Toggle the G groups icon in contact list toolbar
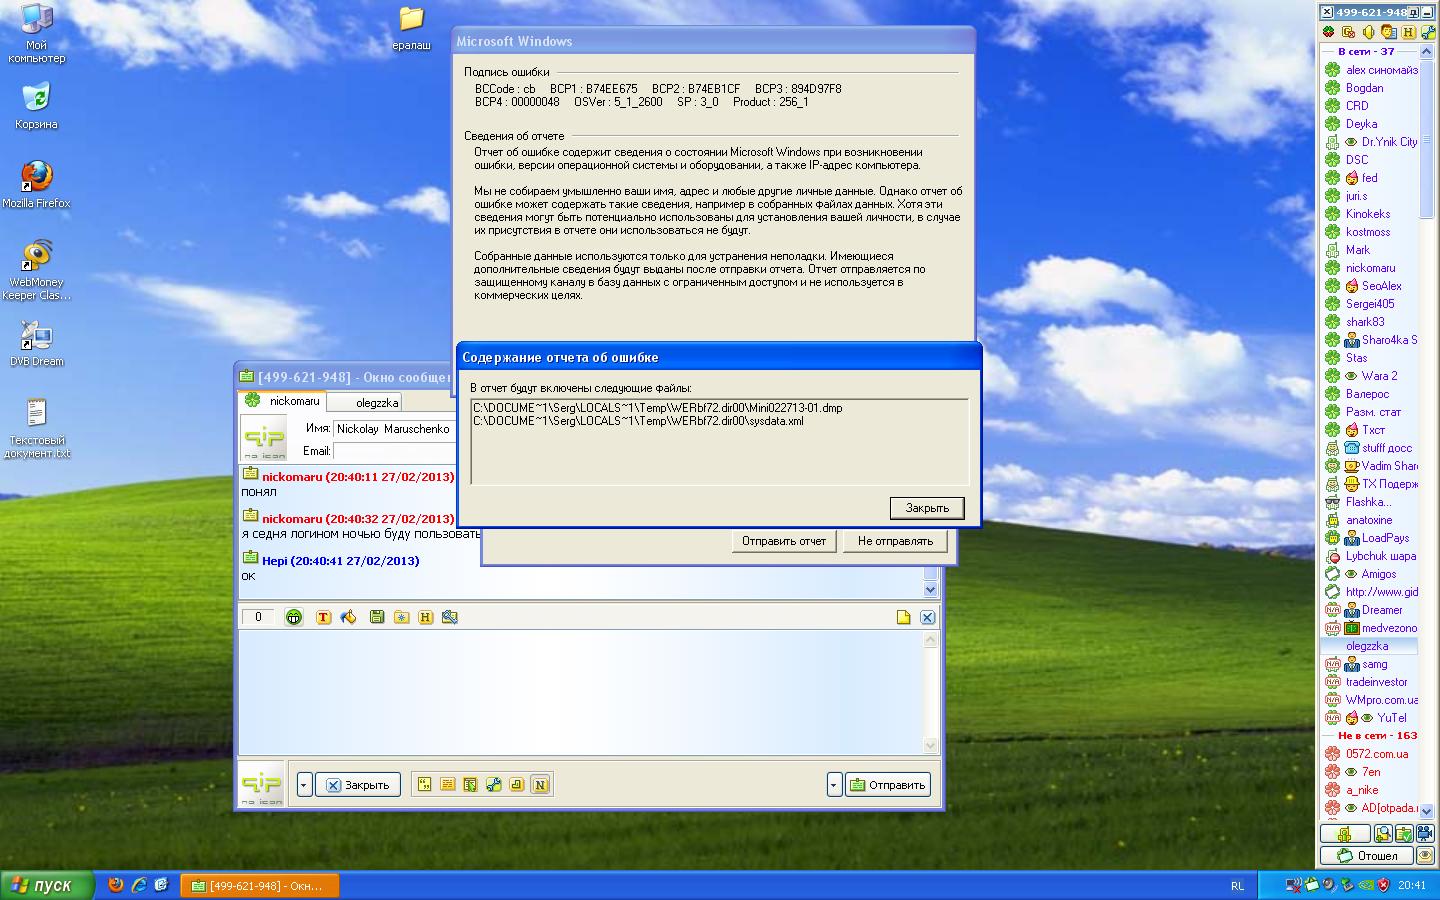Viewport: 1440px width, 900px height. click(1348, 32)
